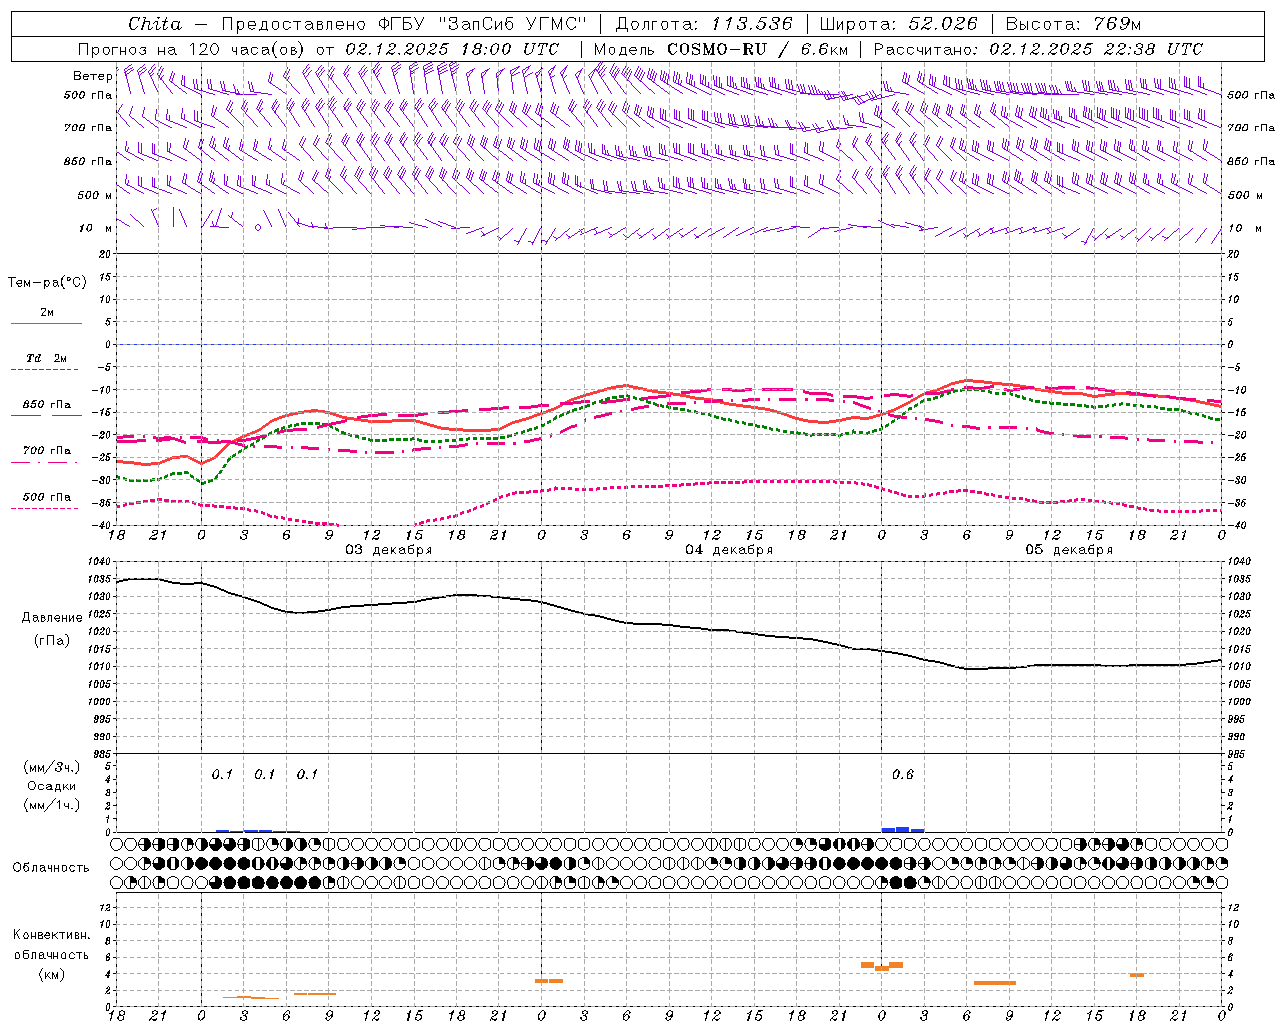Click the 'Ветер' wind panel label
The image size is (1280, 1024).
pyautogui.click(x=93, y=76)
